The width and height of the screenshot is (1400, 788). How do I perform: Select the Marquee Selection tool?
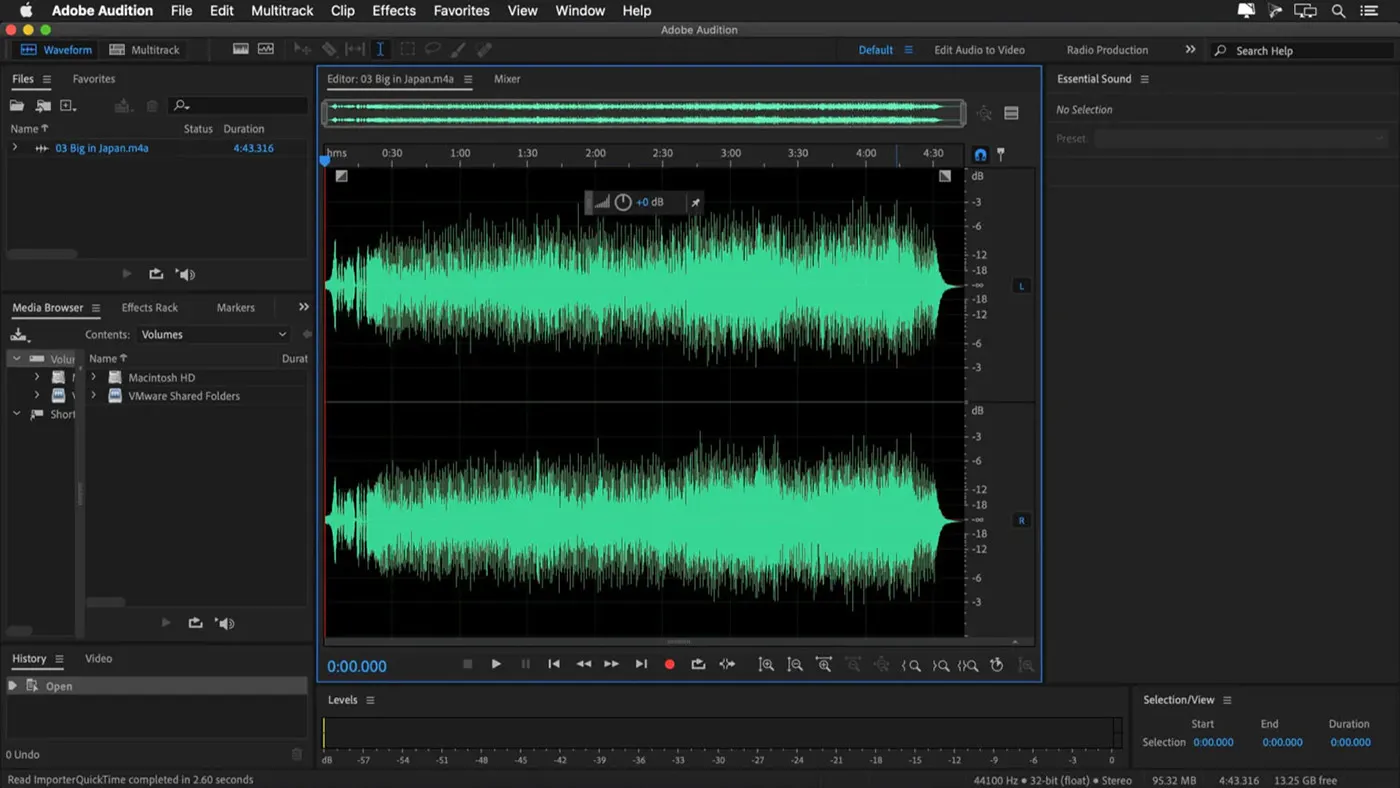click(407, 49)
